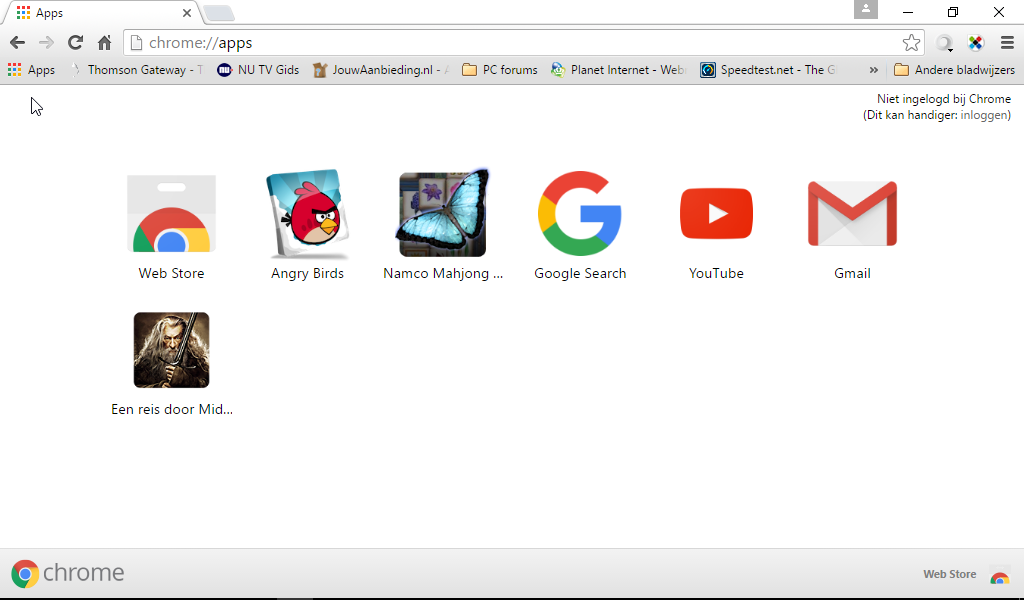This screenshot has width=1024, height=600.
Task: Open the YouTube app
Action: pos(716,213)
